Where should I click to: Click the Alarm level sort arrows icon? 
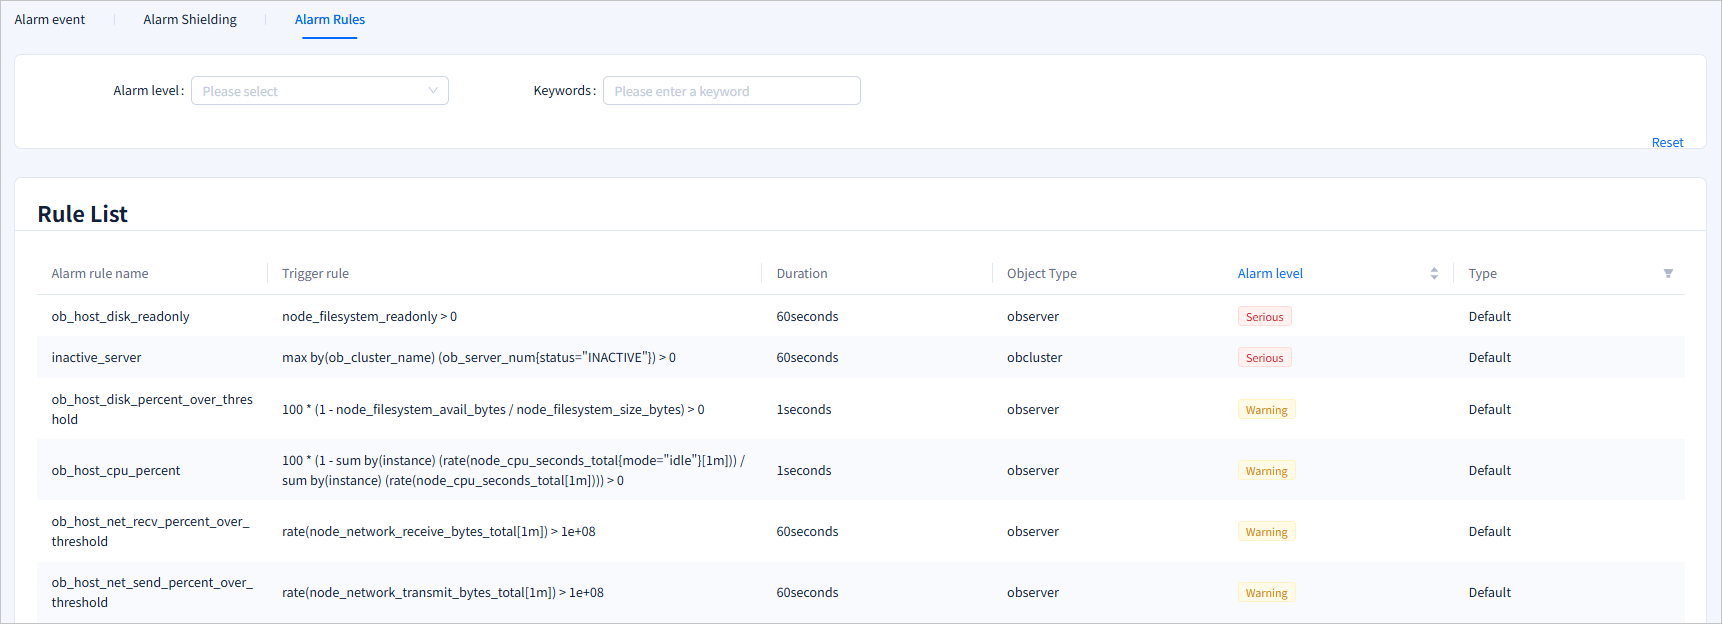(1434, 274)
